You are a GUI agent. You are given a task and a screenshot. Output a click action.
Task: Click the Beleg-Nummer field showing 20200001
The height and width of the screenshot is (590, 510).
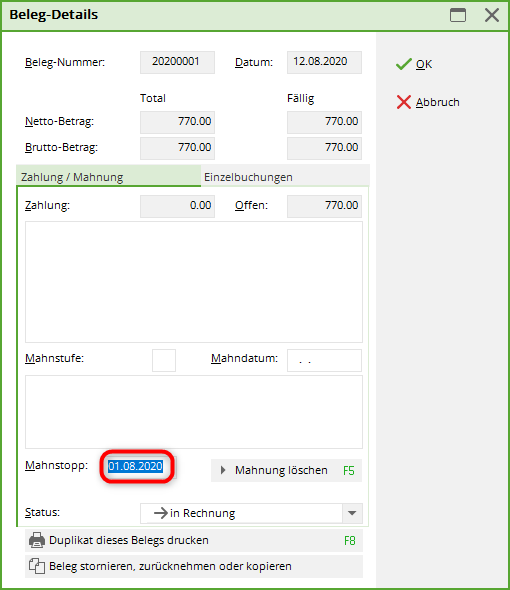pyautogui.click(x=177, y=62)
